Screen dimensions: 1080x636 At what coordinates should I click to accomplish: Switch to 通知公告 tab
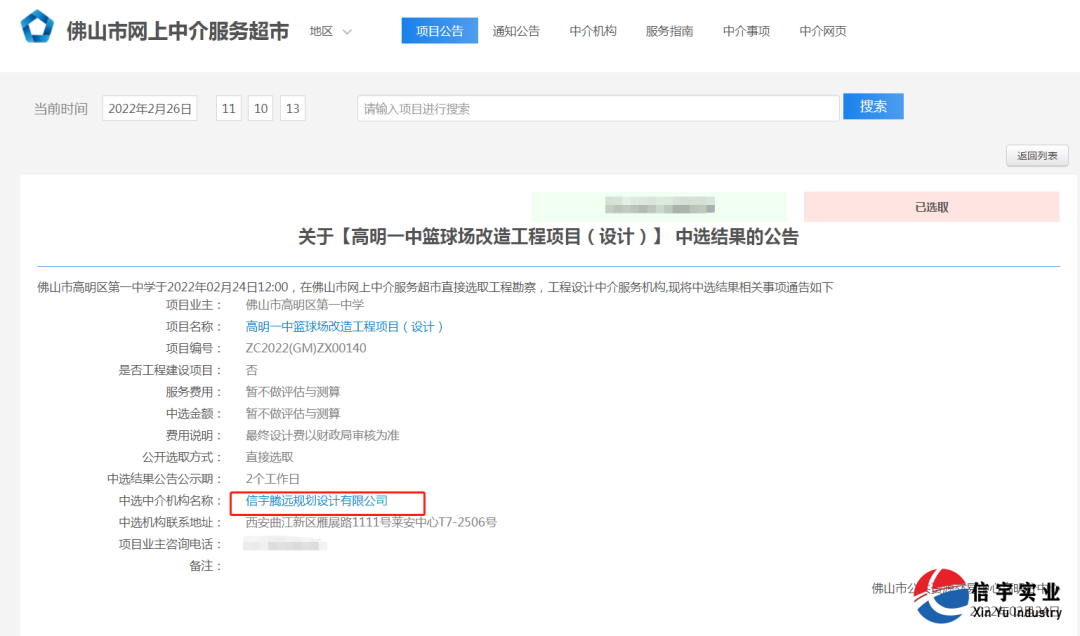516,31
